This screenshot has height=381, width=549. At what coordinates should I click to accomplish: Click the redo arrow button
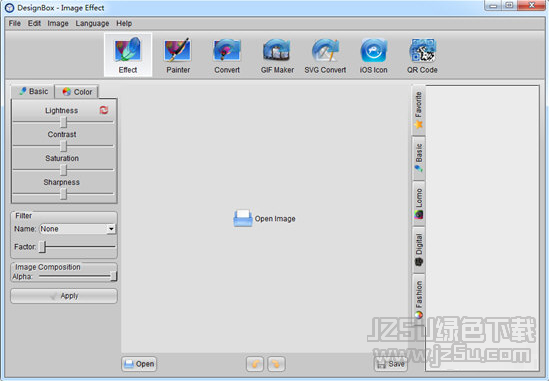click(276, 364)
